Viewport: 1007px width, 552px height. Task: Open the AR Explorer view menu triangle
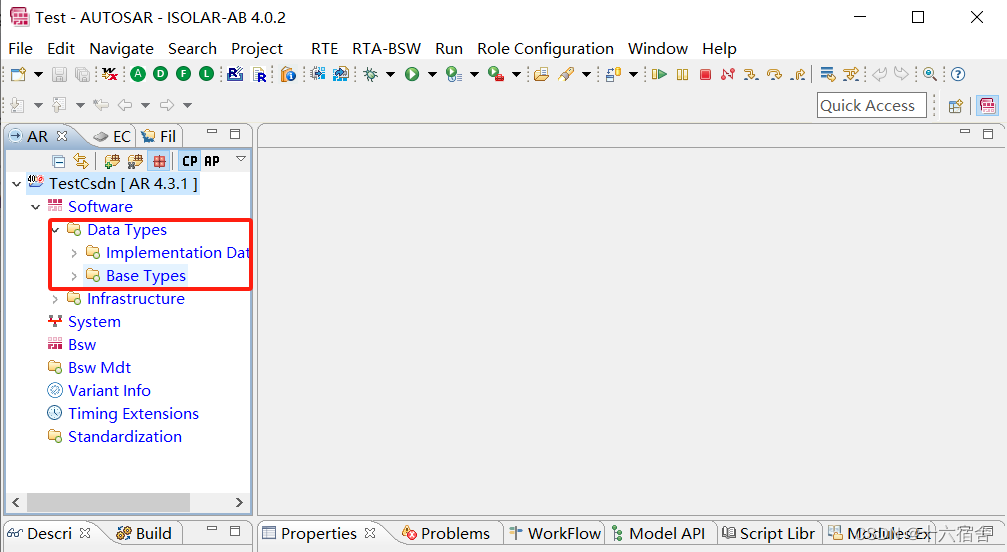coord(241,159)
